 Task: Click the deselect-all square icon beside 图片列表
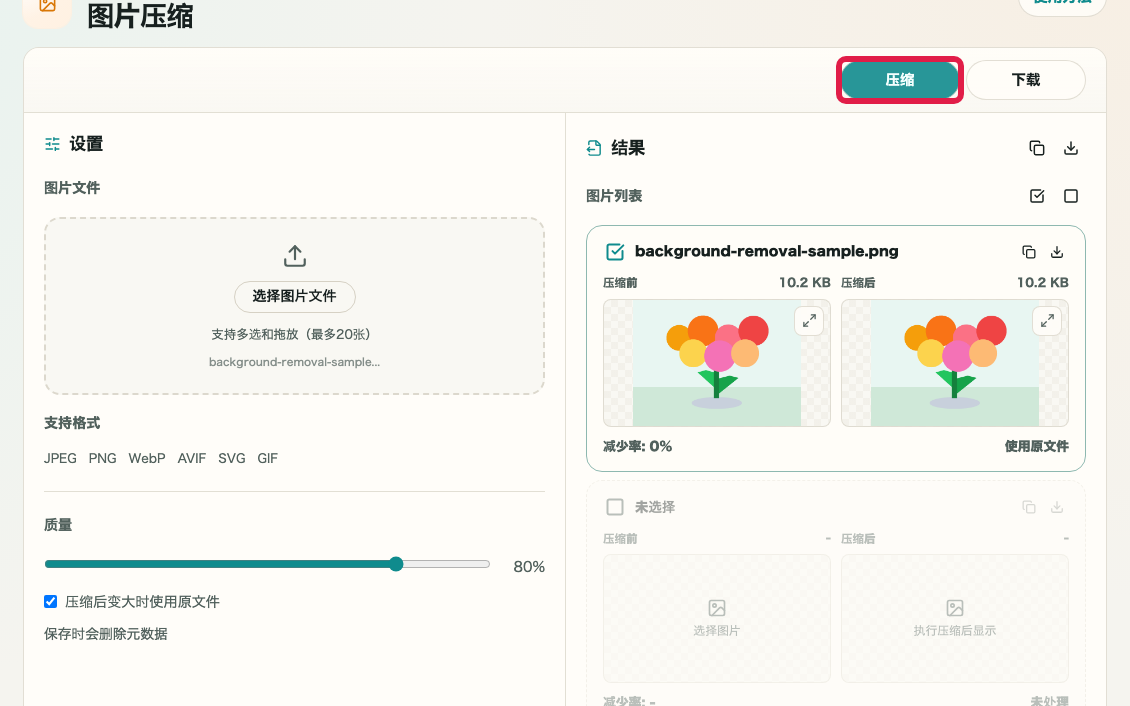(x=1071, y=196)
